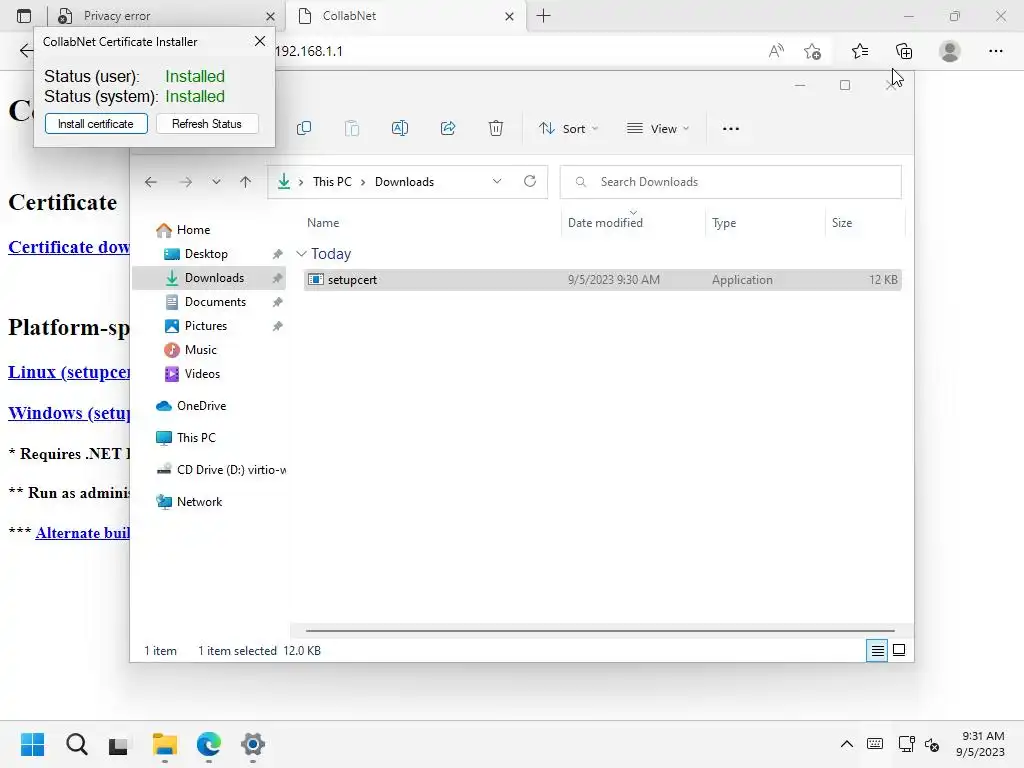Click the horizontal scrollbar in Explorer
Viewport: 1024px width, 768px height.
tap(600, 631)
